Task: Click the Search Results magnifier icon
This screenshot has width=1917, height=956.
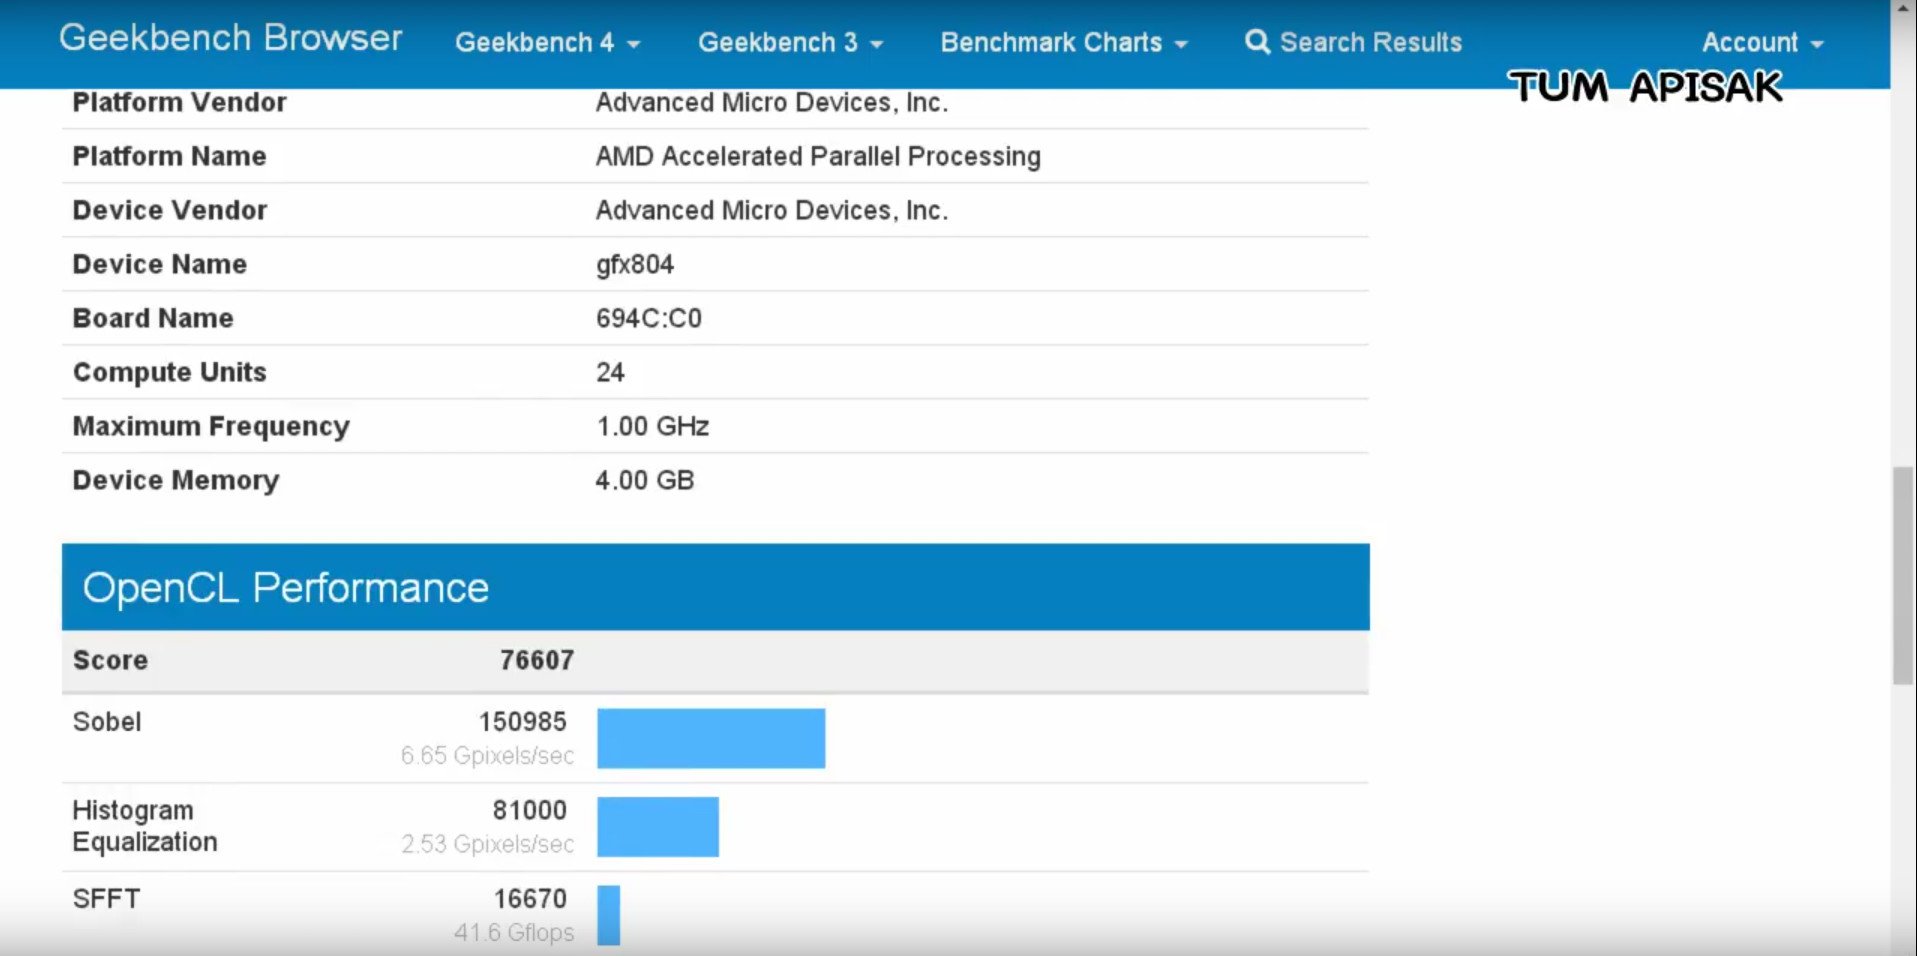Action: [x=1257, y=42]
